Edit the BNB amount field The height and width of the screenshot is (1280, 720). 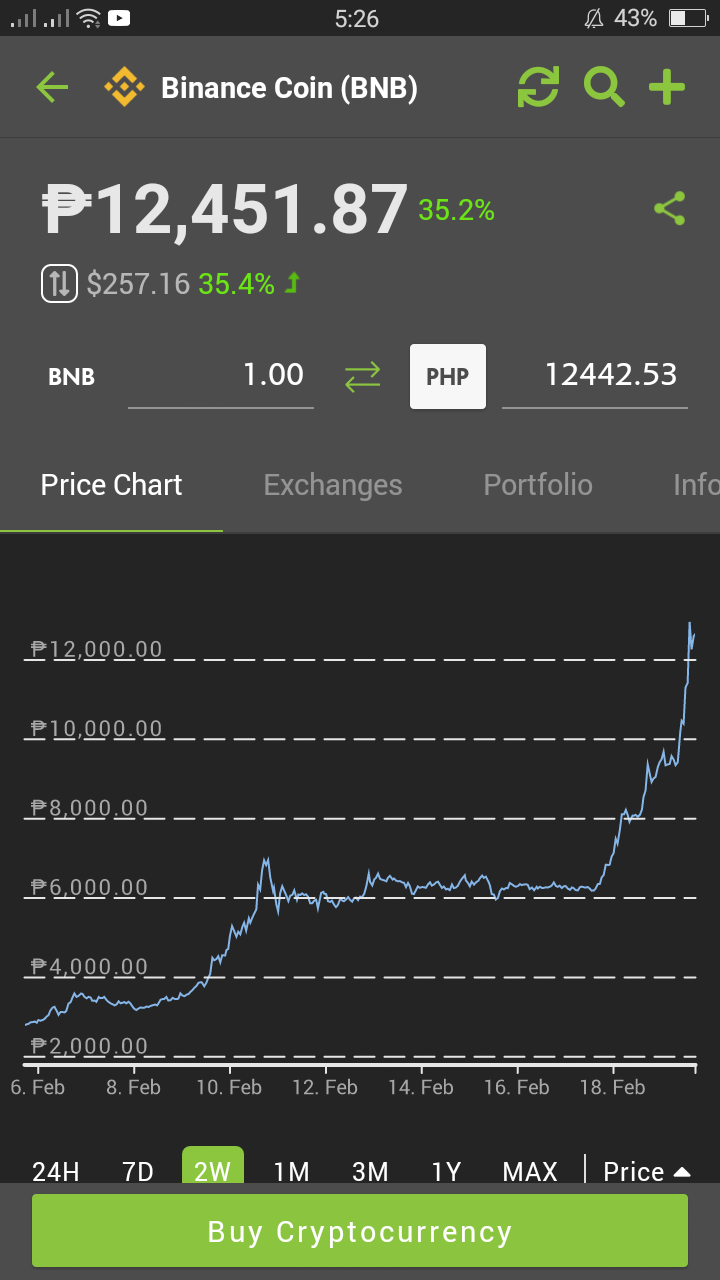click(221, 377)
